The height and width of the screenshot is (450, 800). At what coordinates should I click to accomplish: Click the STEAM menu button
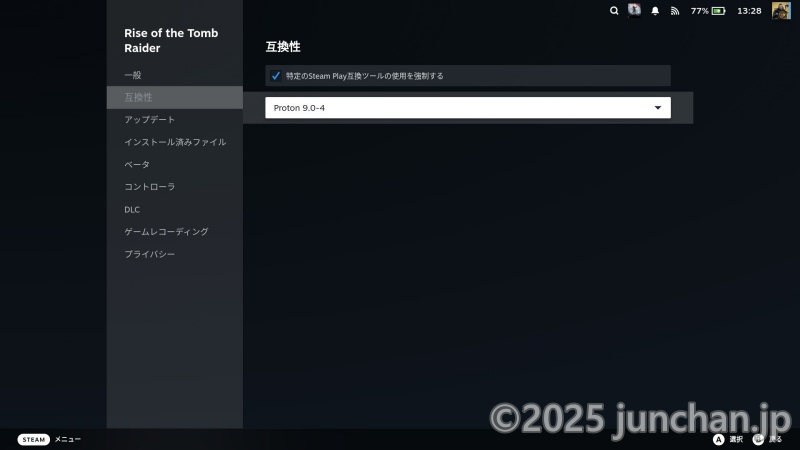34,439
